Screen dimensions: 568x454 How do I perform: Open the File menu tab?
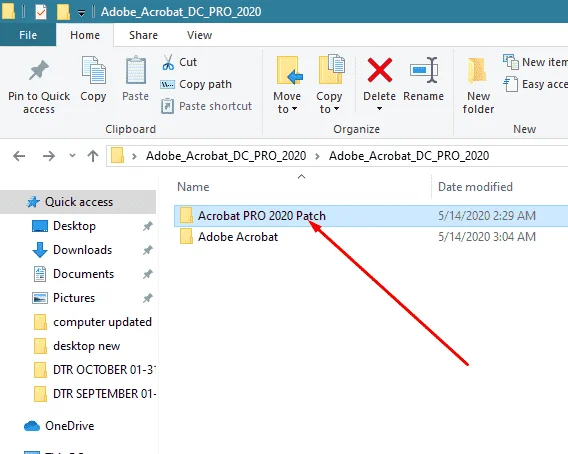pyautogui.click(x=28, y=35)
